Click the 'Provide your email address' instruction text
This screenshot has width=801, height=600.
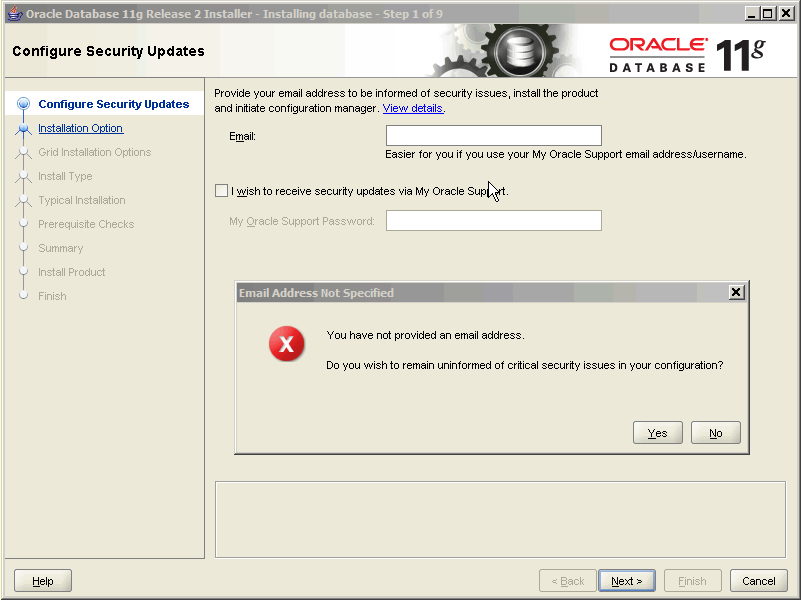point(406,101)
